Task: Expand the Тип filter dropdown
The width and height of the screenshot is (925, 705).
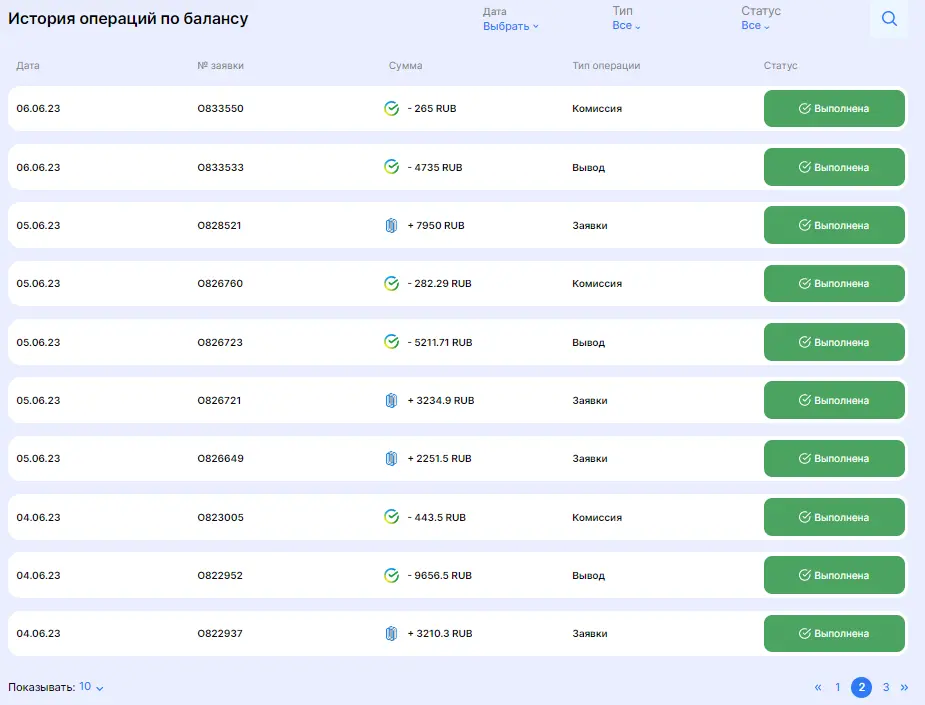Action: coord(626,26)
